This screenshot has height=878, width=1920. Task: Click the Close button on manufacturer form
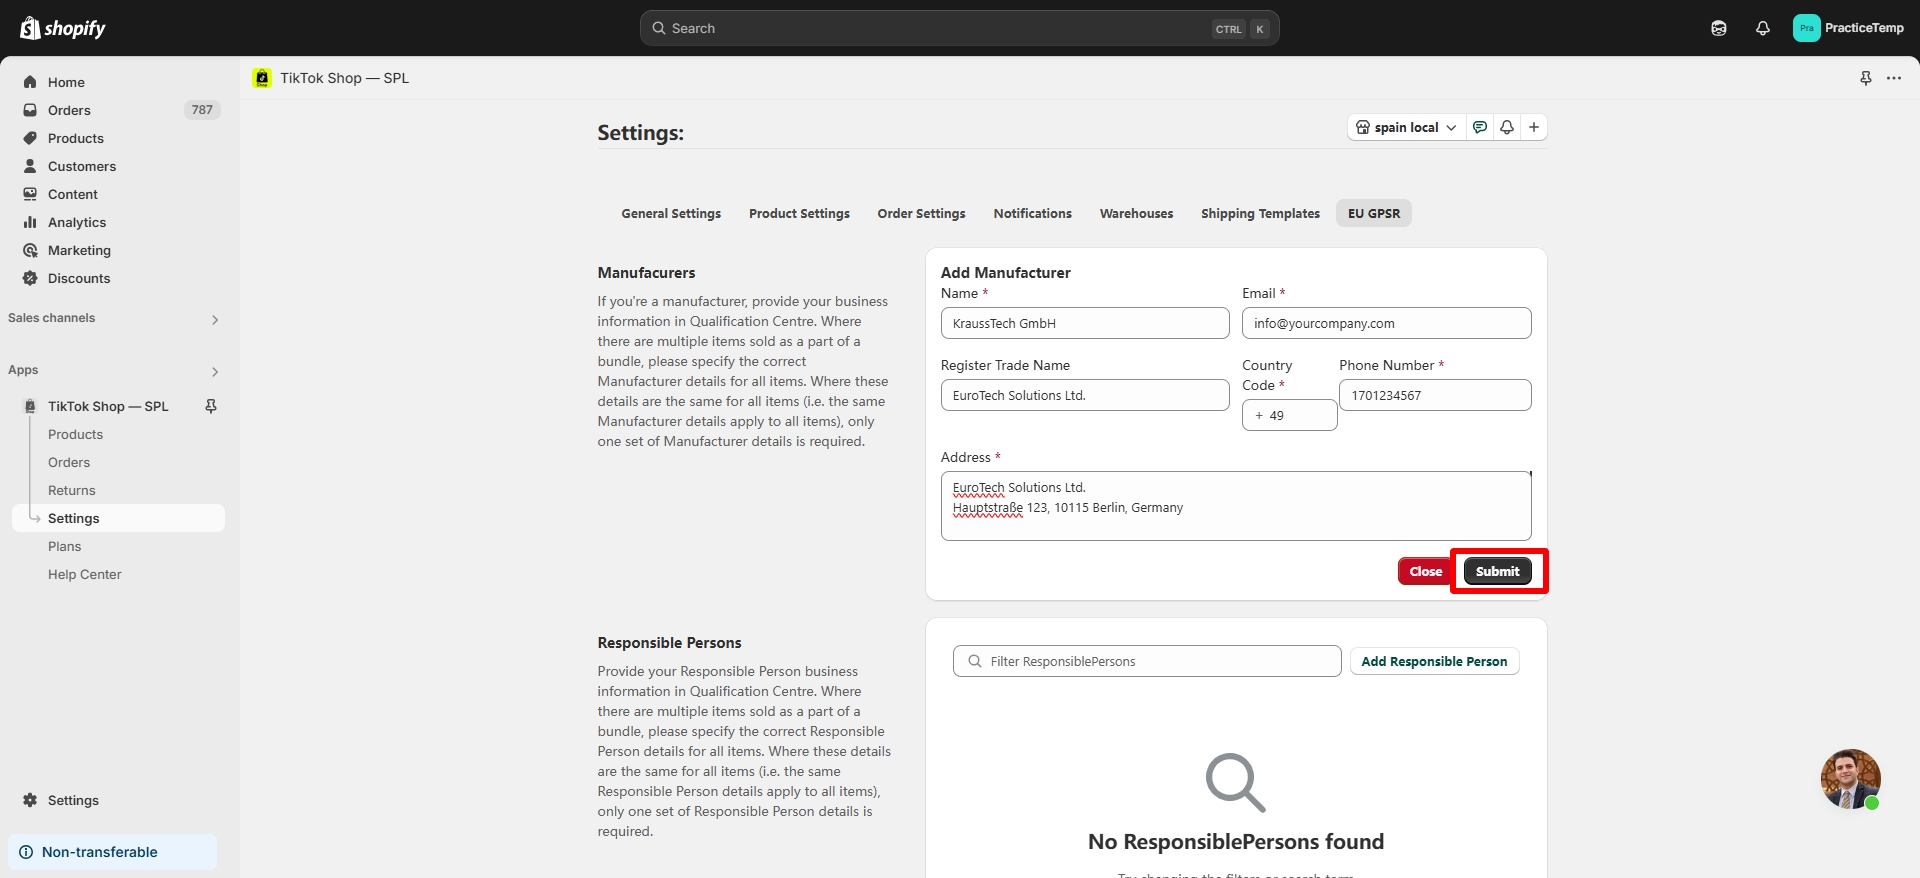coord(1425,571)
